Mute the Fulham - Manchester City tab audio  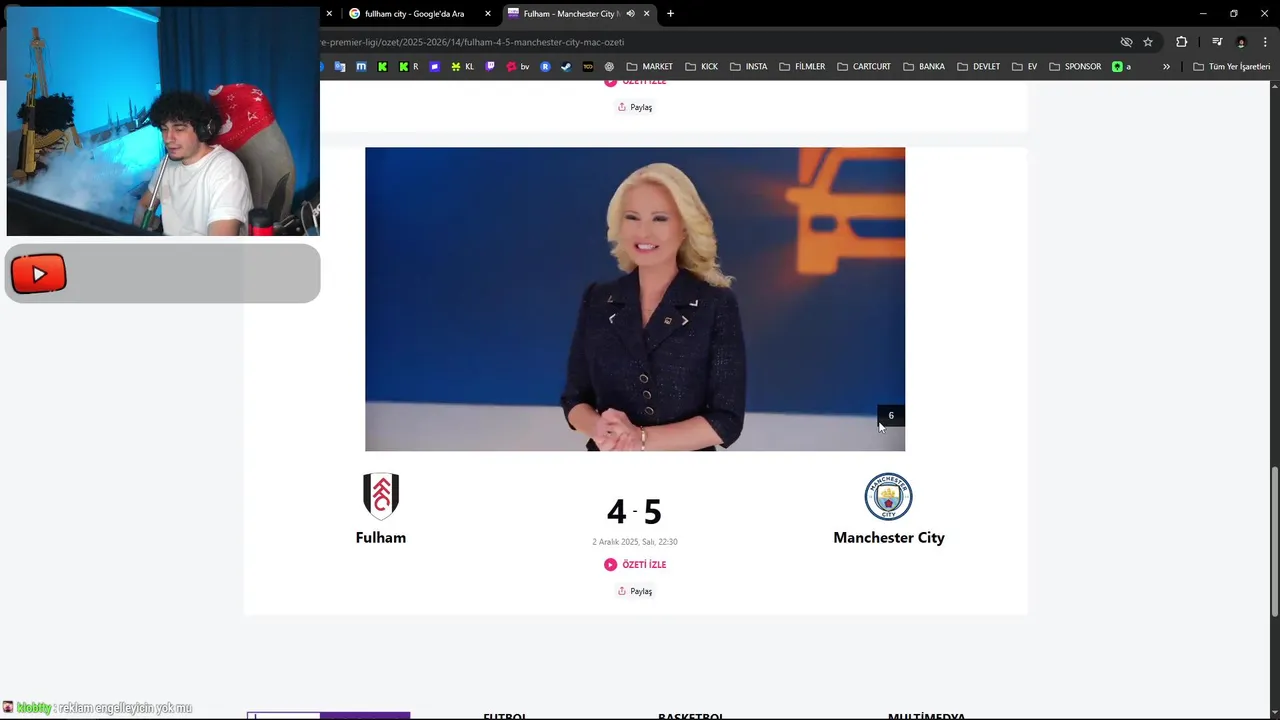630,14
